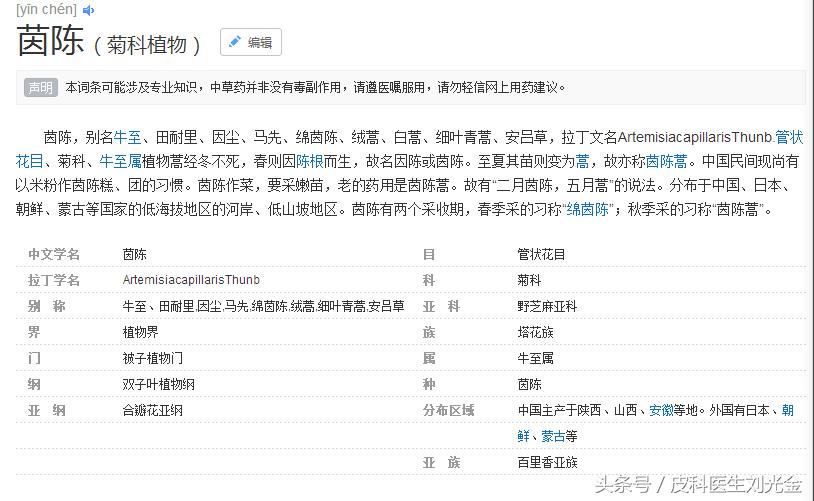Image resolution: width=814 pixels, height=501 pixels.
Task: Click the 被子植物门 value in table
Action: [152, 358]
